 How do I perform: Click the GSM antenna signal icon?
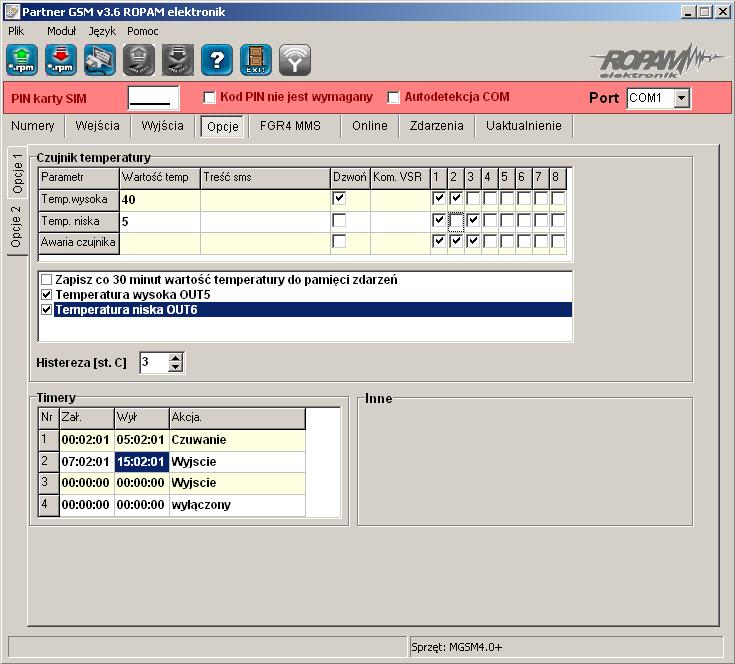[x=295, y=60]
